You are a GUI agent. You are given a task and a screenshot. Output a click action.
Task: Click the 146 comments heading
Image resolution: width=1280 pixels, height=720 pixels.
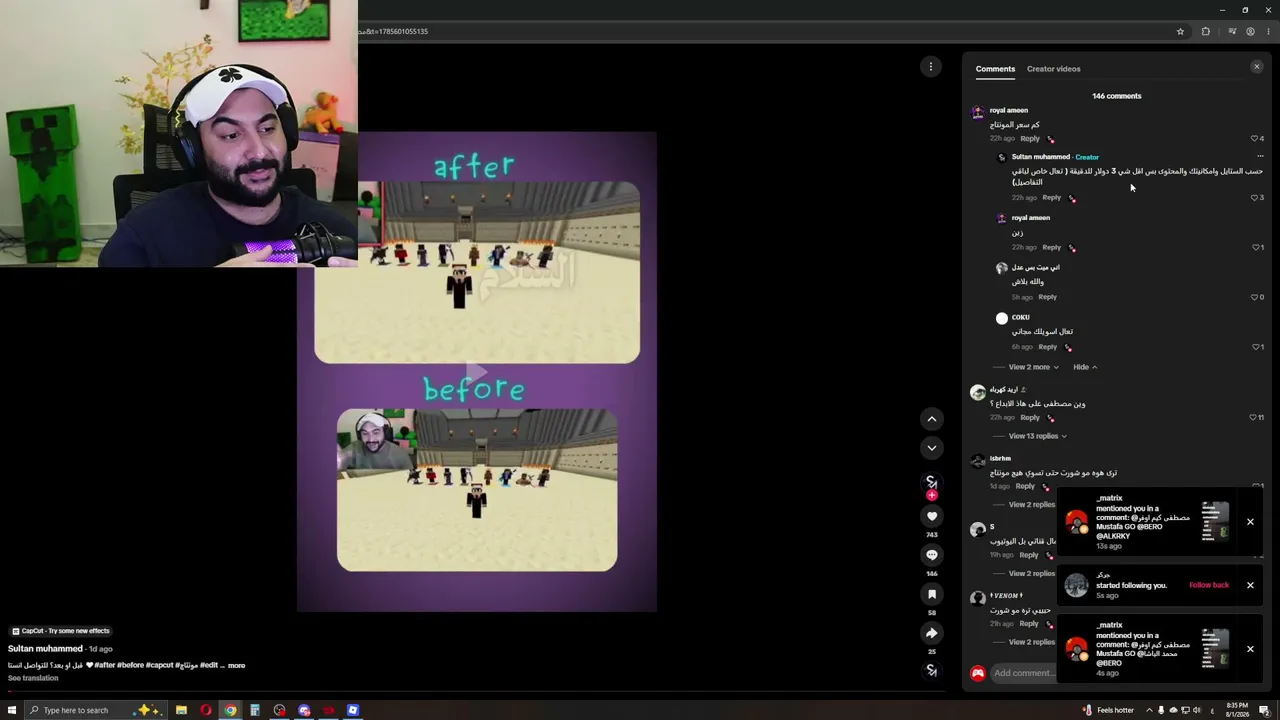1116,96
